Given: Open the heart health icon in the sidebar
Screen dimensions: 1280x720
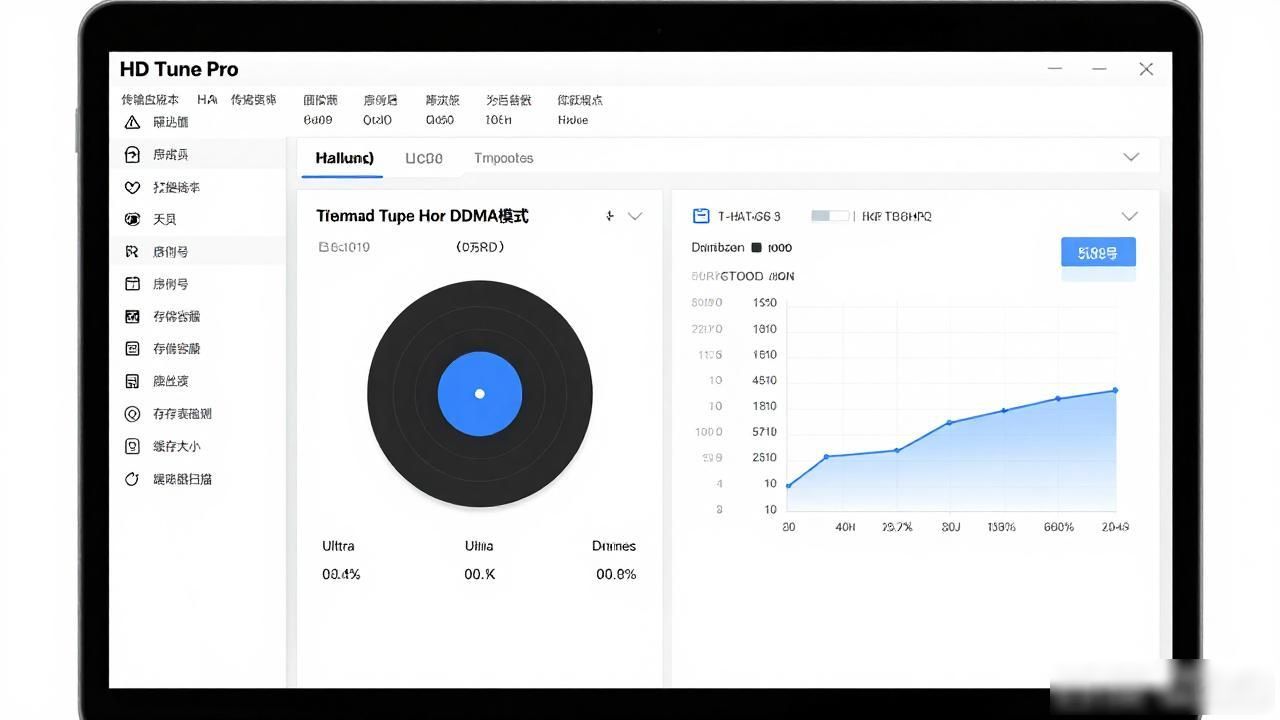Looking at the screenshot, I should (x=132, y=187).
